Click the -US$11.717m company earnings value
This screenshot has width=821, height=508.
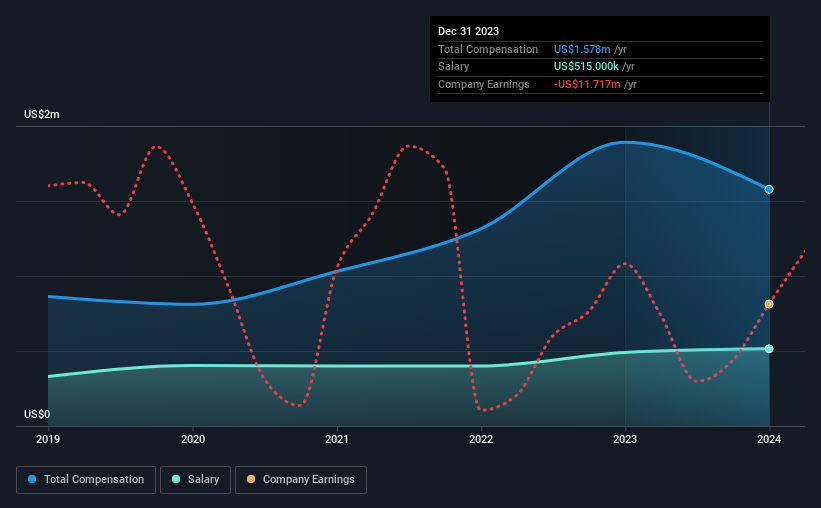coord(587,84)
